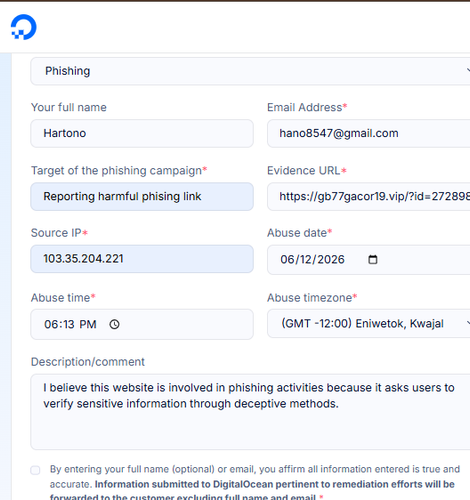Image resolution: width=470 pixels, height=500 pixels.
Task: Click into the Evidence URL field
Action: tap(368, 196)
